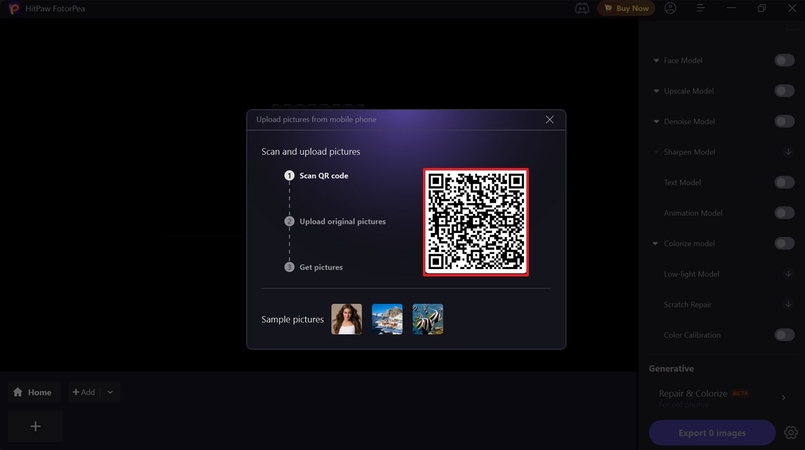Open the user account icon
The image size is (805, 450).
click(x=670, y=8)
